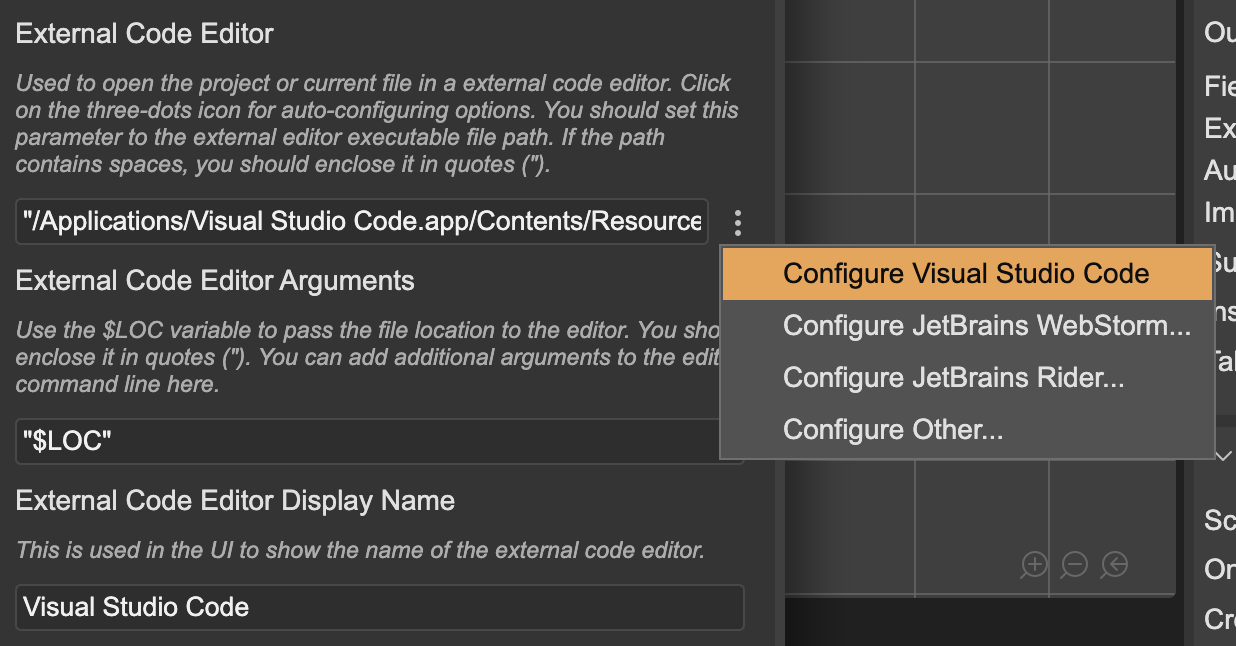Click the reset-view magnifier icon with back arrow
The image size is (1236, 646).
pyautogui.click(x=1113, y=566)
